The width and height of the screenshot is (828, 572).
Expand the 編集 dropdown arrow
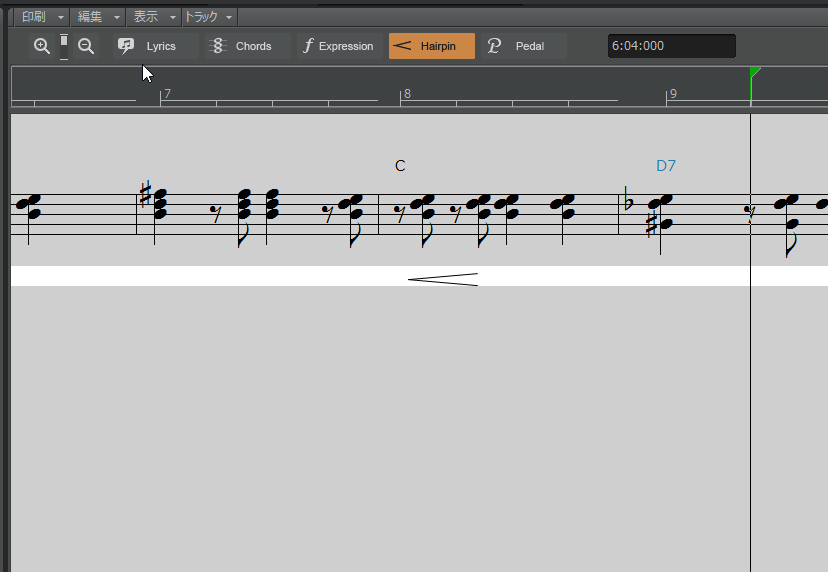point(117,17)
